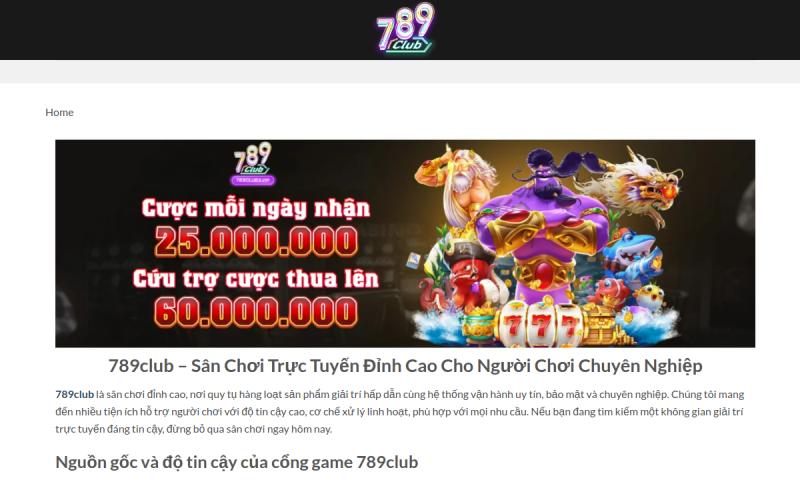800x480 pixels.
Task: Select the 777 slot machine graphic
Action: 540,324
